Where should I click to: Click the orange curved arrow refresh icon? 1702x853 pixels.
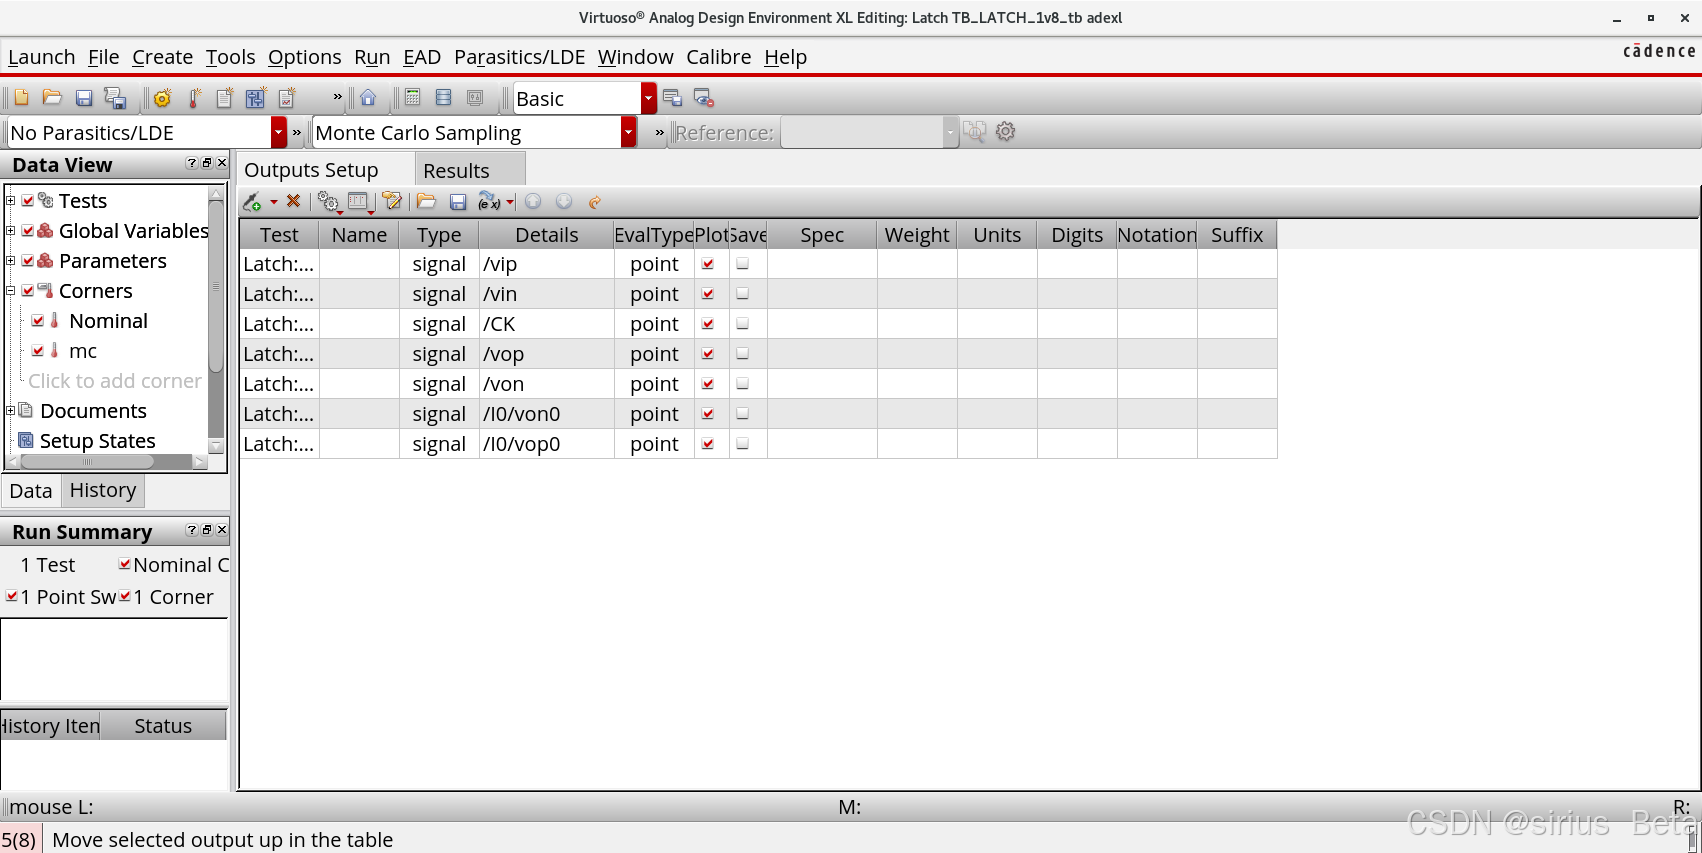pyautogui.click(x=595, y=202)
